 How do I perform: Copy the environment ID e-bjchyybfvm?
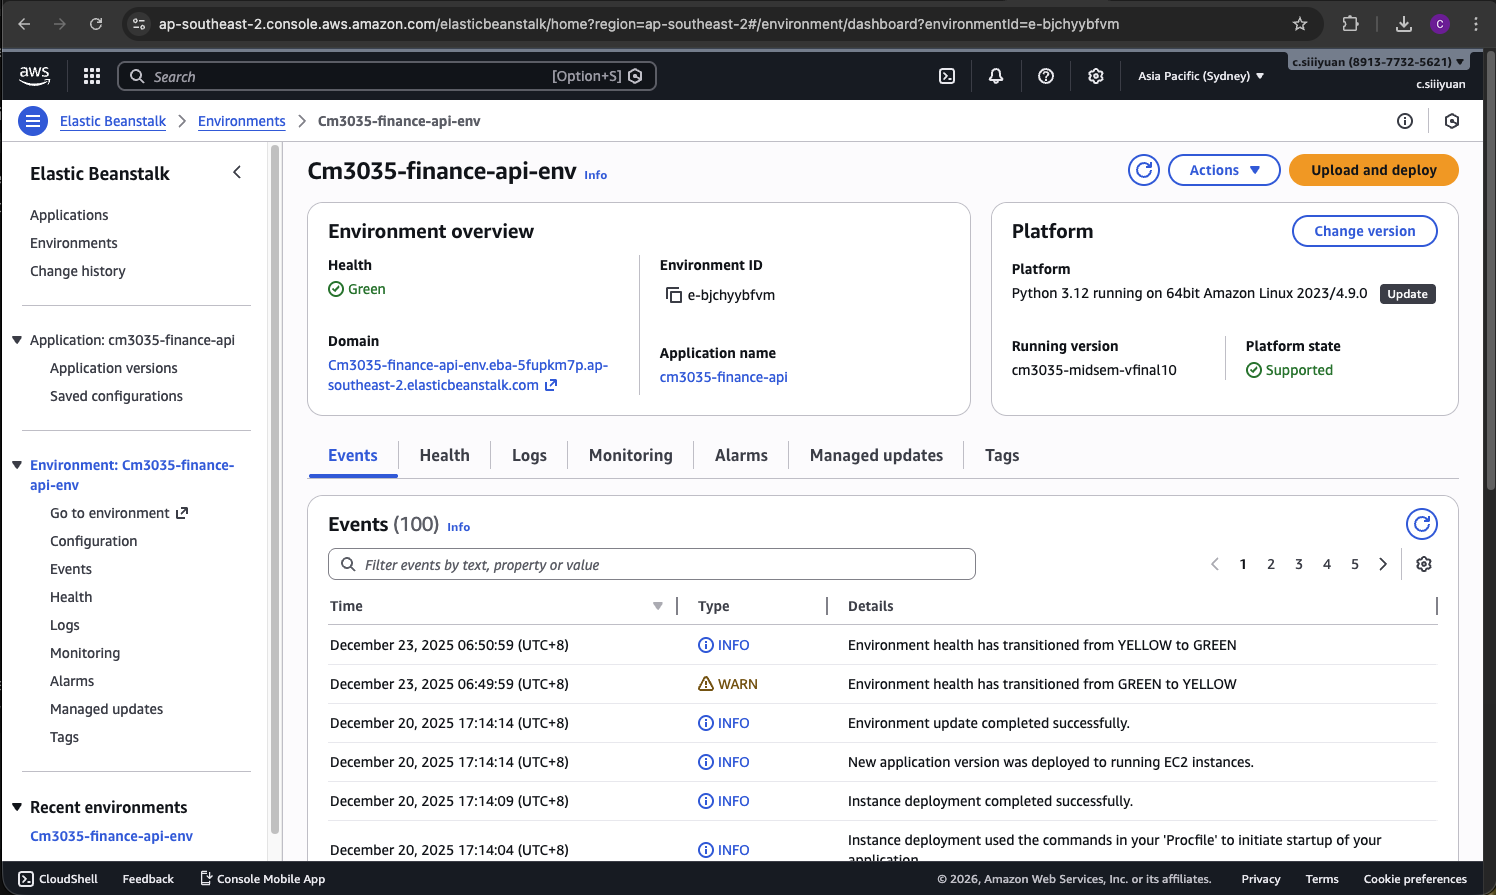point(674,295)
